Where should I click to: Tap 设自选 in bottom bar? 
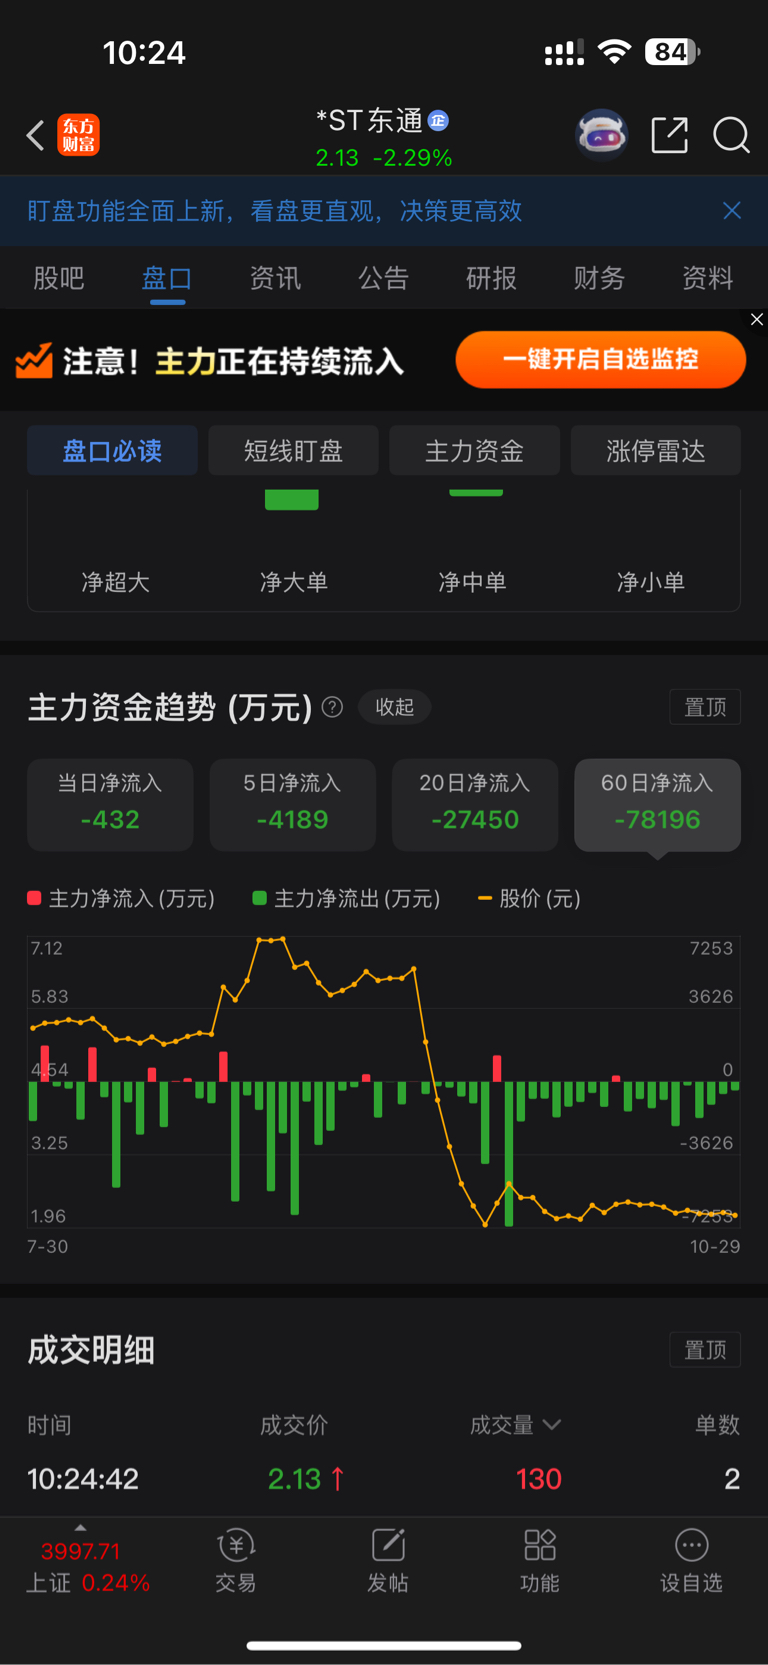click(691, 1560)
